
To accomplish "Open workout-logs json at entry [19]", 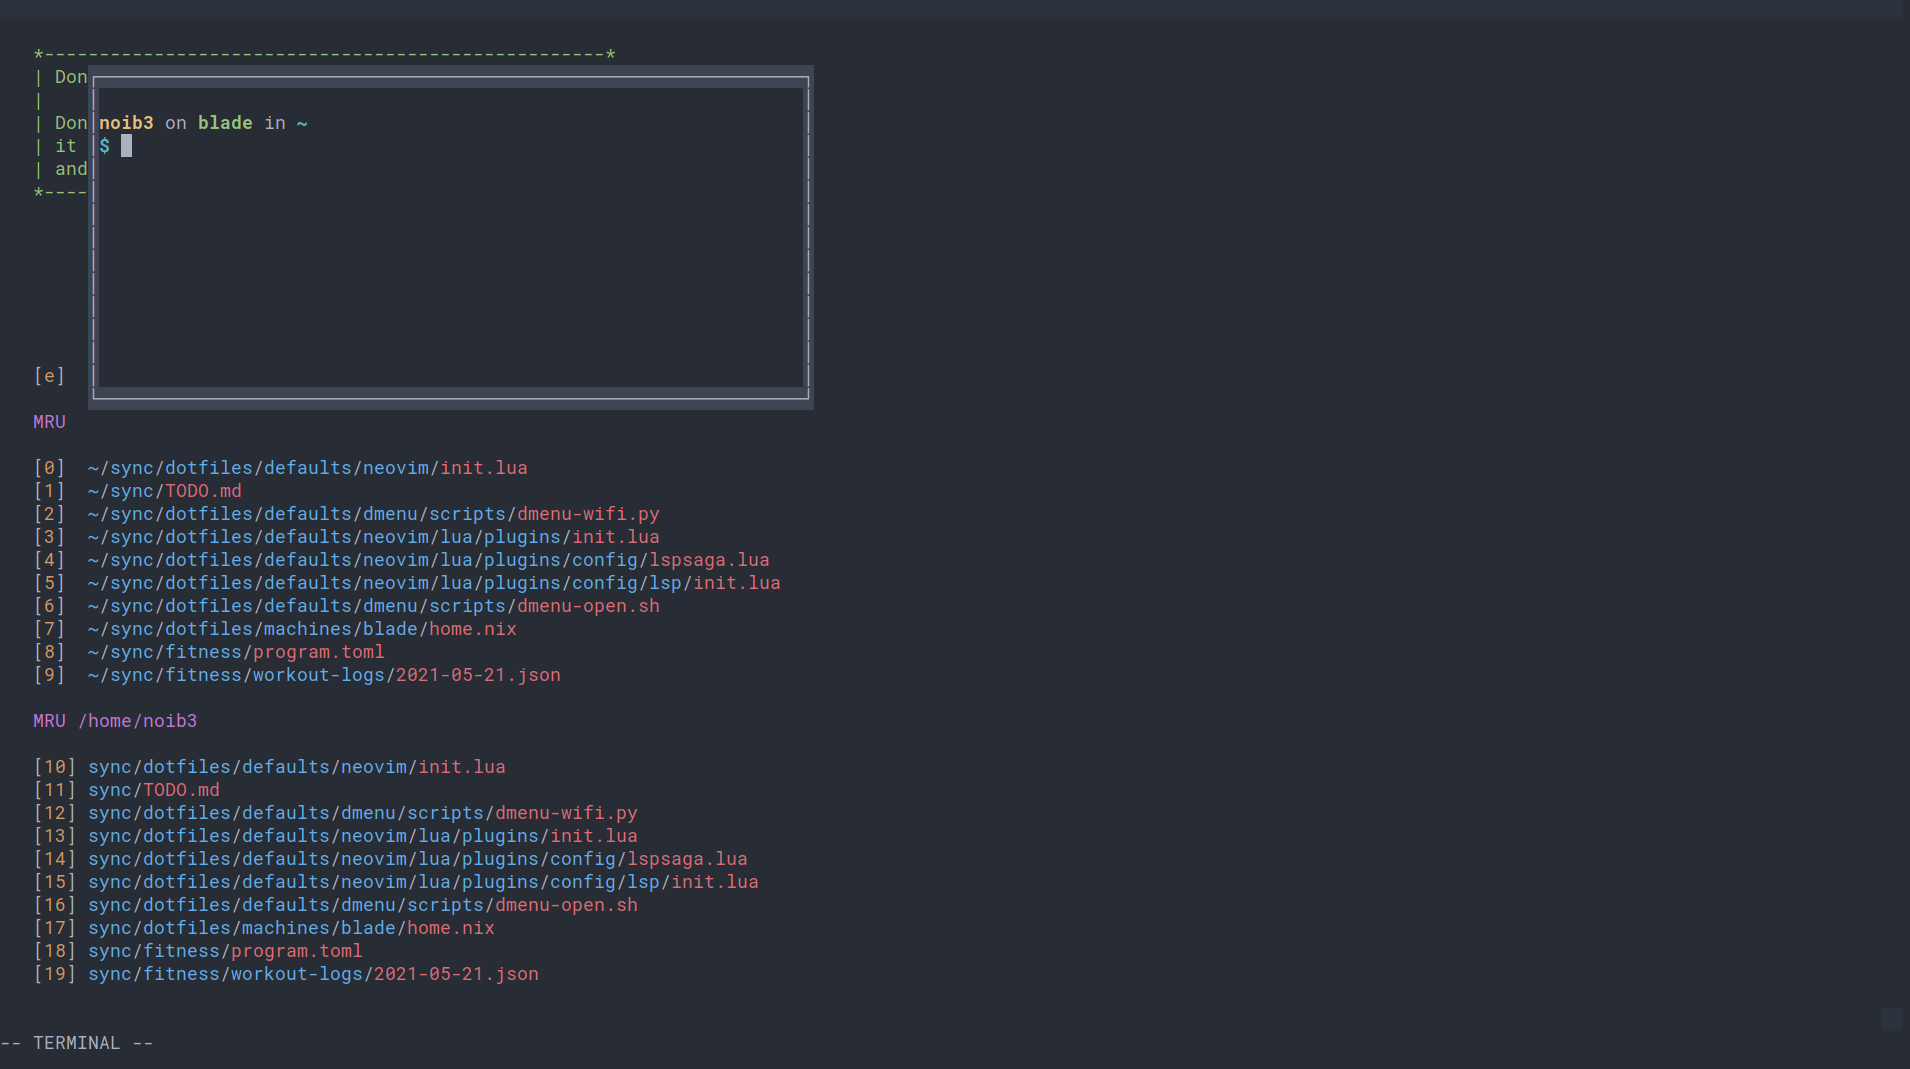I will click(313, 973).
